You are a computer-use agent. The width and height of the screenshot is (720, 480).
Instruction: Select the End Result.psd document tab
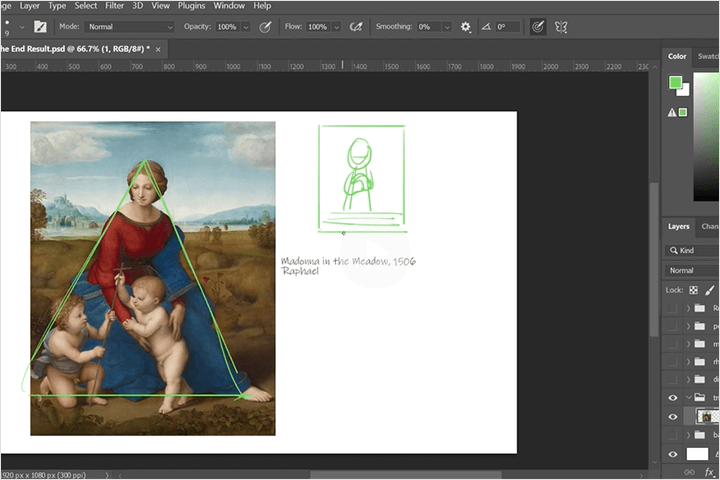75,49
